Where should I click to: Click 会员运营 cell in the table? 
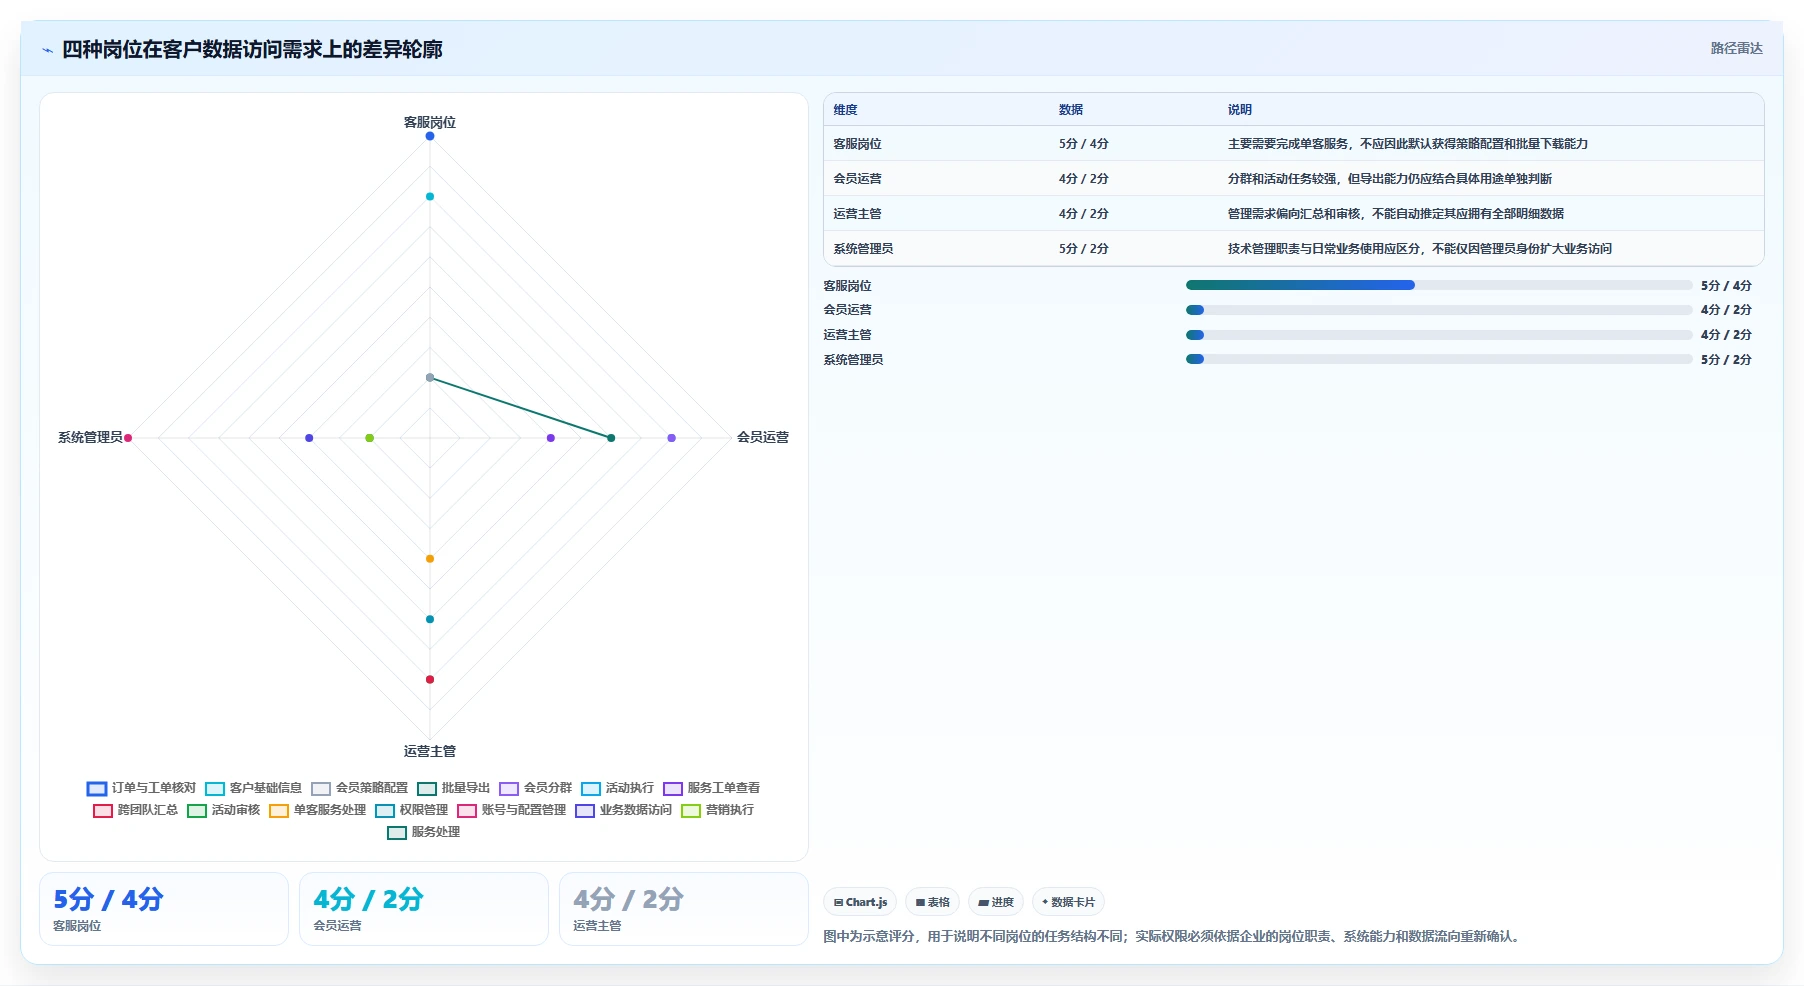coord(858,179)
